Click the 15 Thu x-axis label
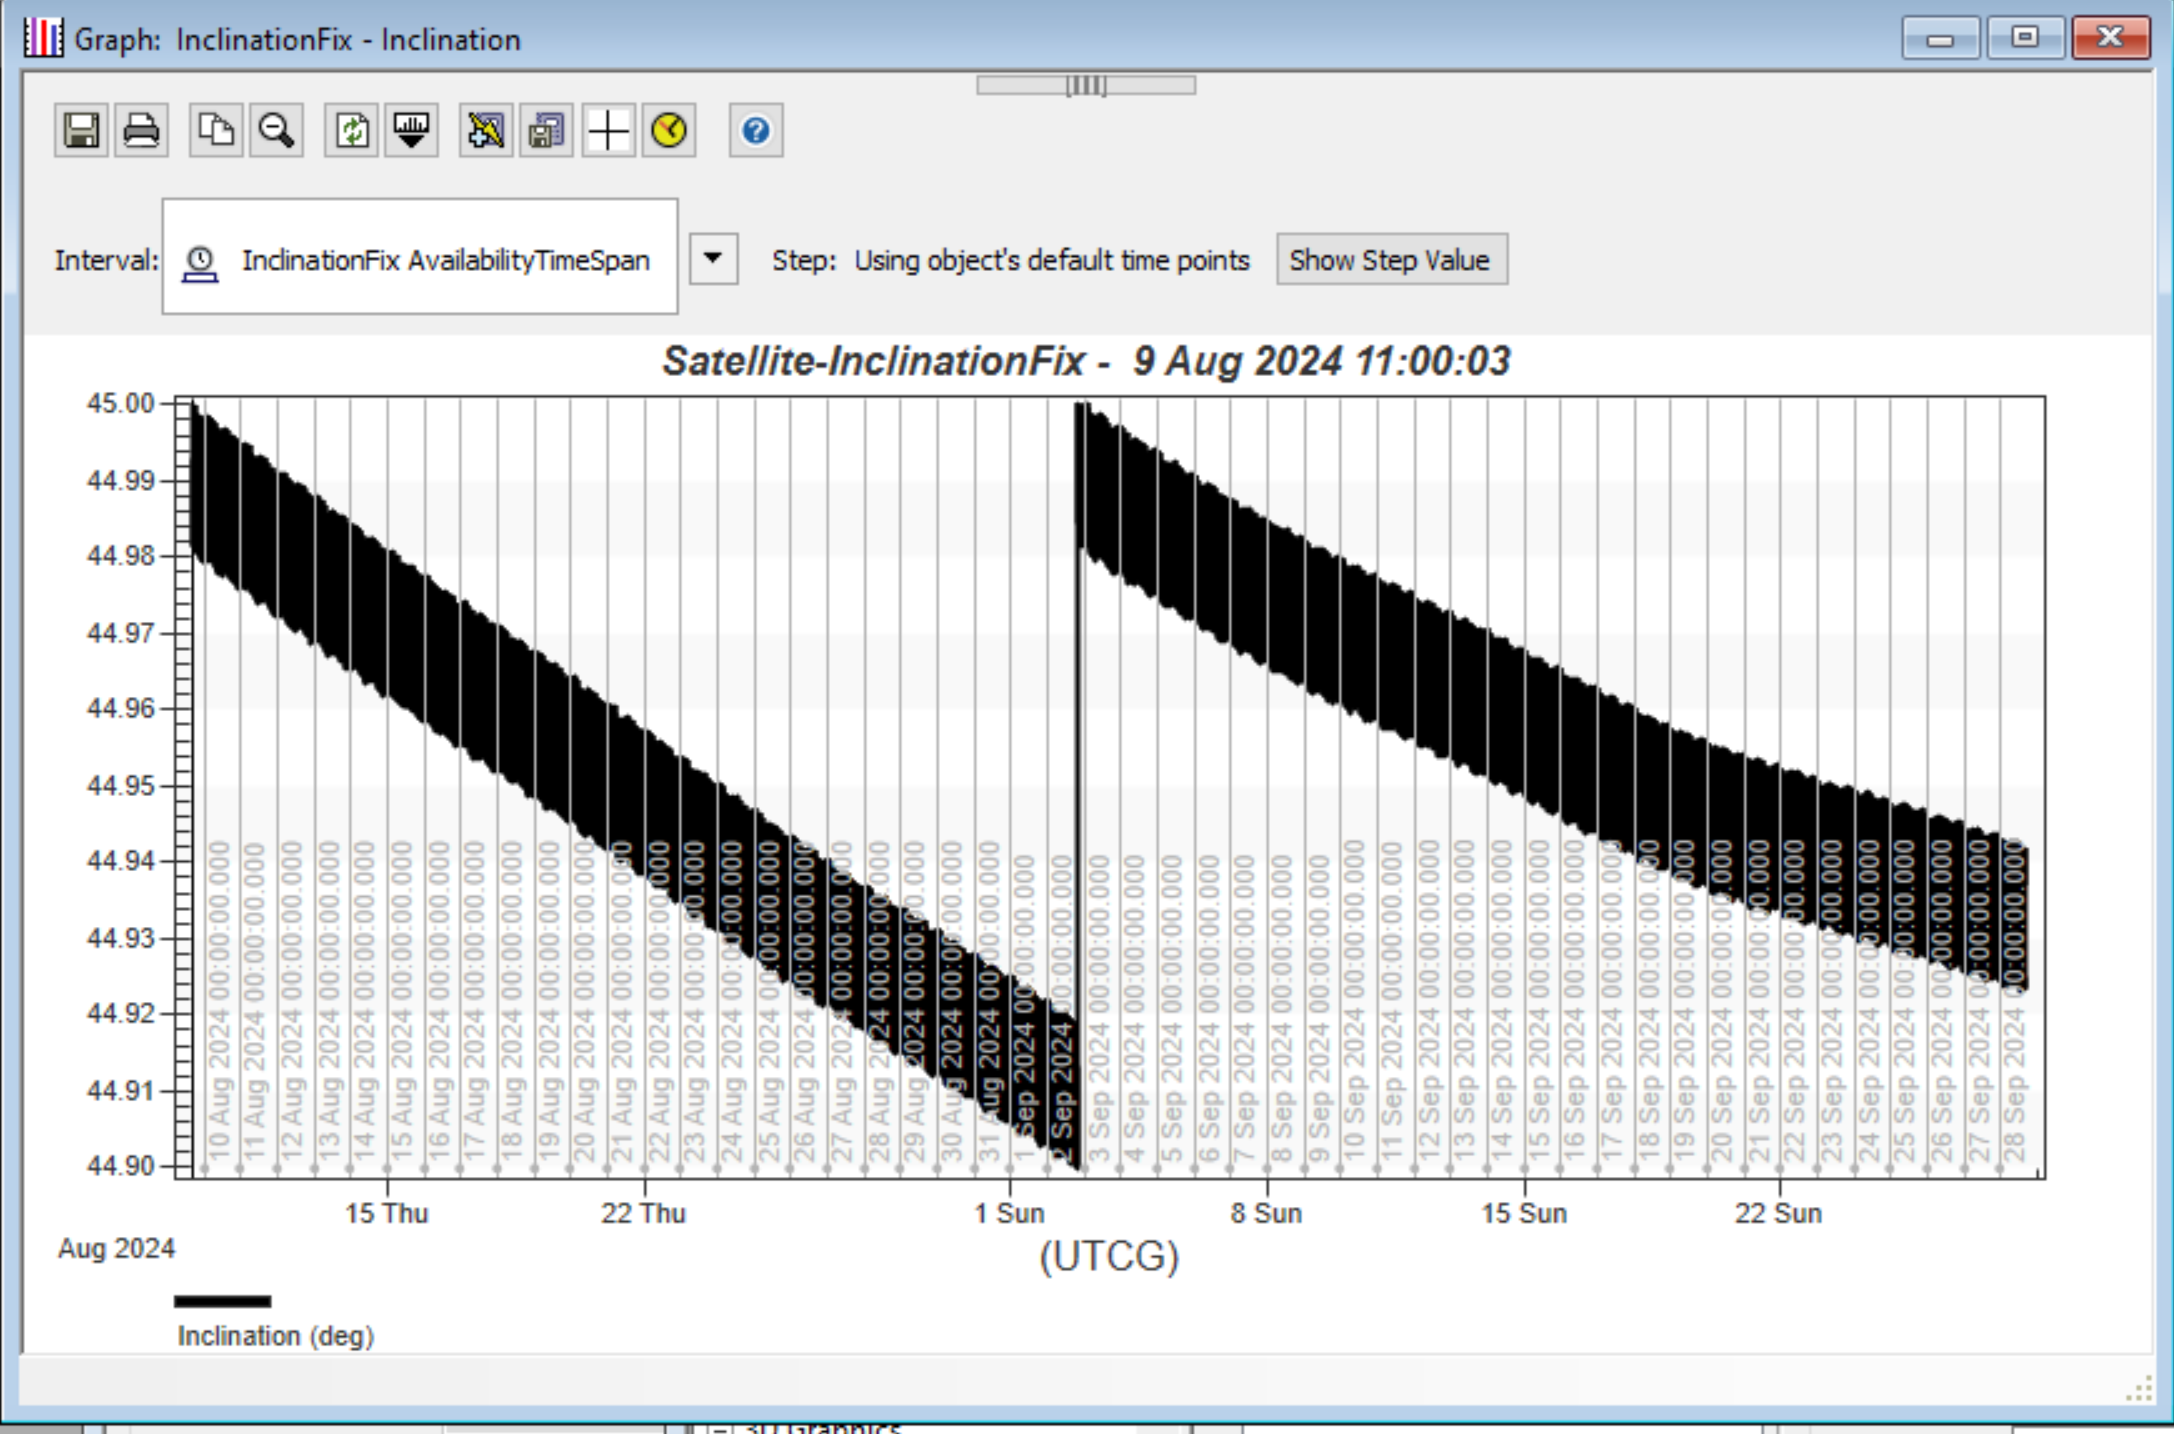The image size is (2174, 1434). coord(386,1213)
